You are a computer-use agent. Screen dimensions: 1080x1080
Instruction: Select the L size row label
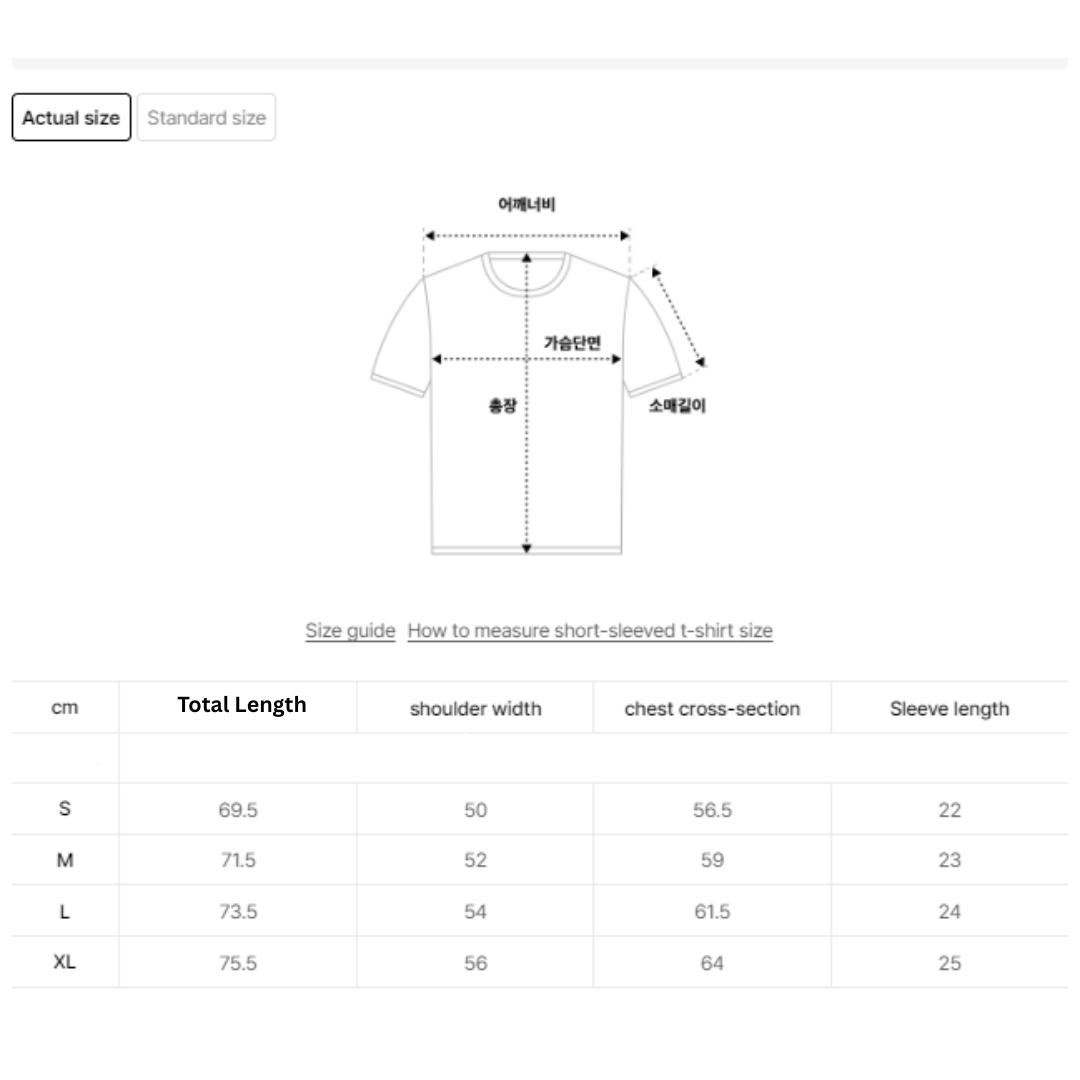(x=65, y=911)
